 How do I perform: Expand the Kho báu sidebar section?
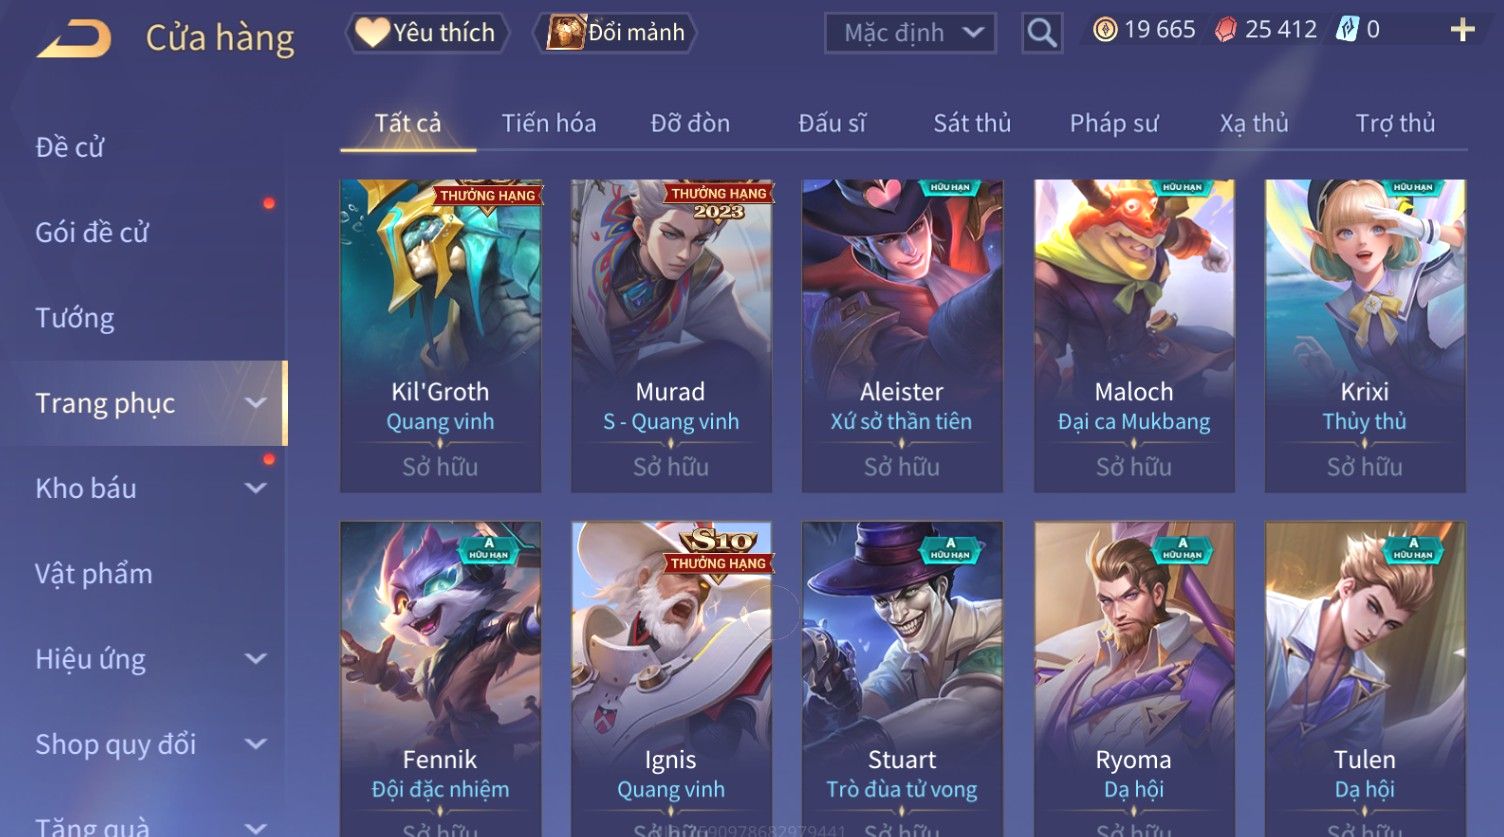click(x=256, y=488)
